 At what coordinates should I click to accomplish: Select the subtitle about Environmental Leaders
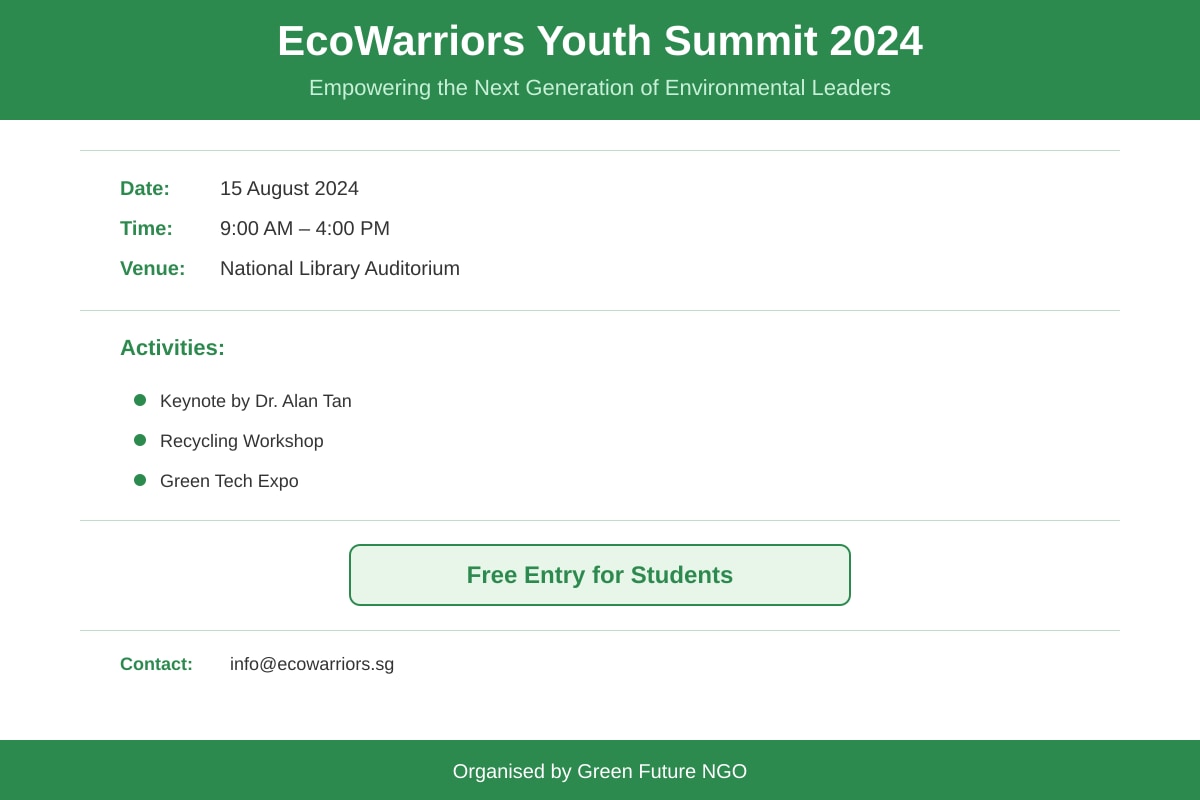click(x=600, y=88)
